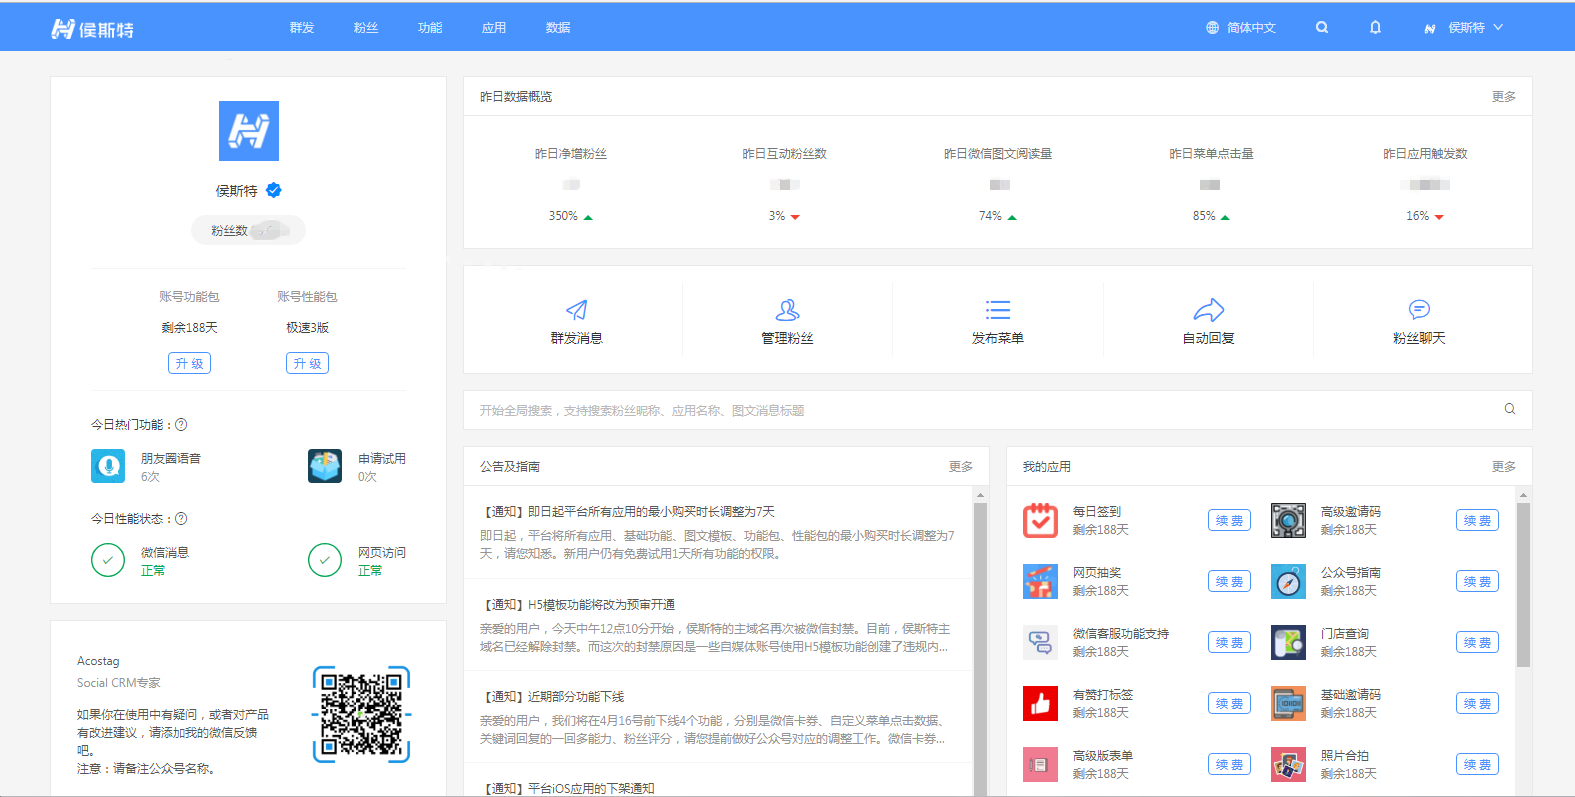Open the 每日签到 app icon

pos(1040,521)
